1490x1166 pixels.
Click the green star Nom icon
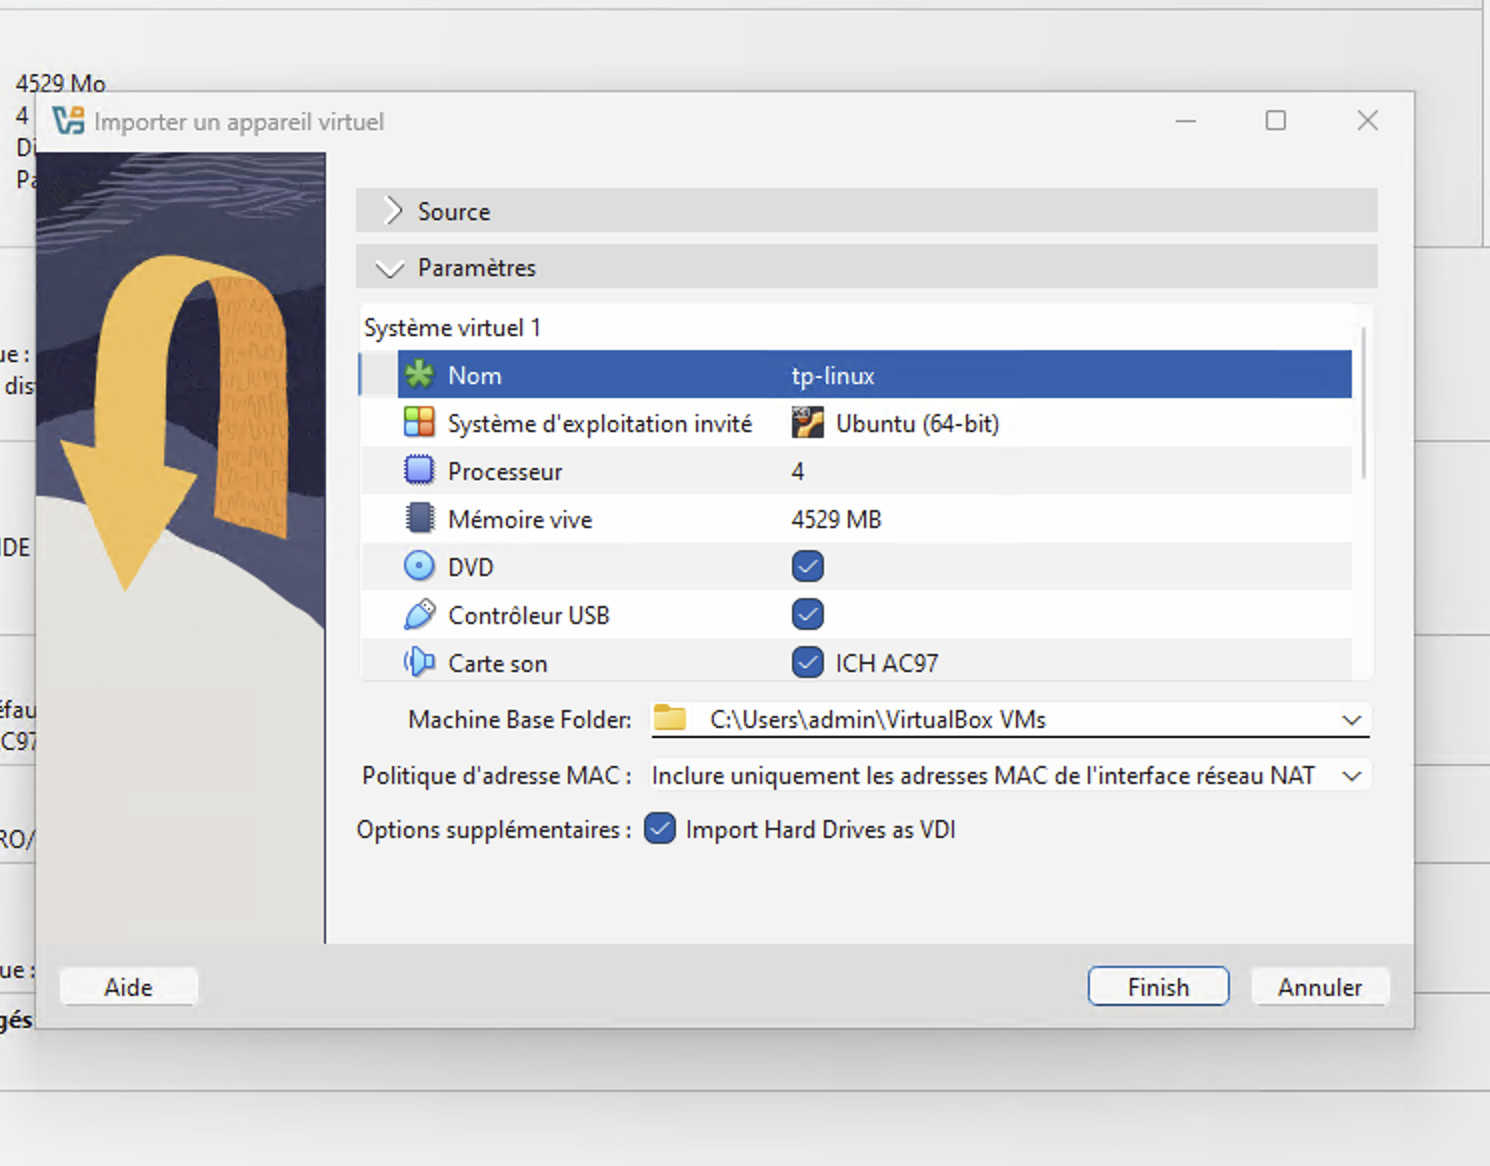click(x=419, y=375)
